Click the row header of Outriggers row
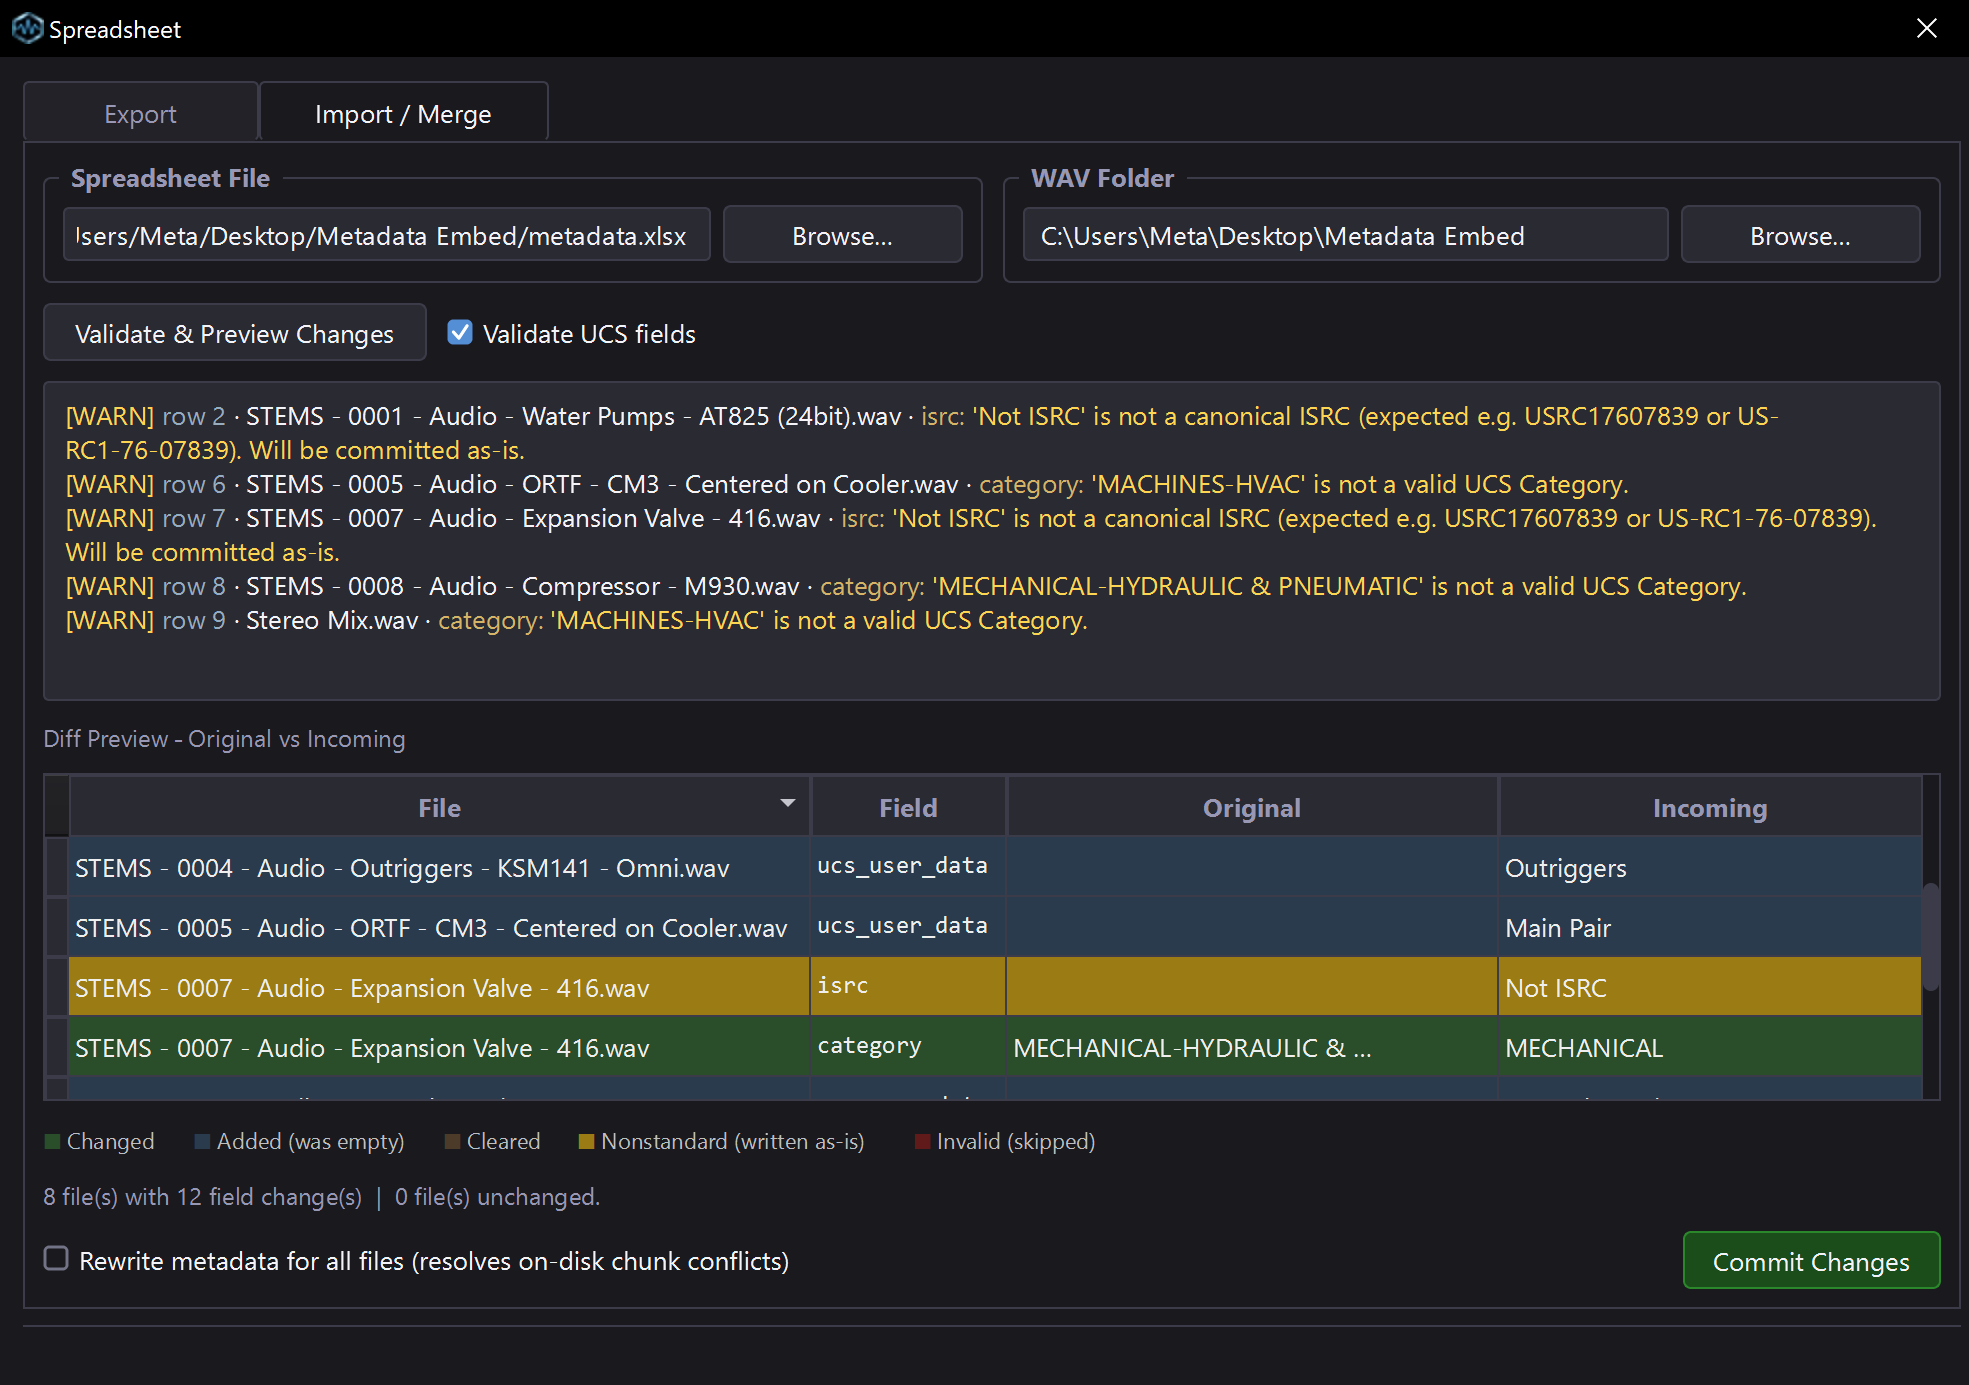Screen dimensions: 1969x1385 point(57,867)
